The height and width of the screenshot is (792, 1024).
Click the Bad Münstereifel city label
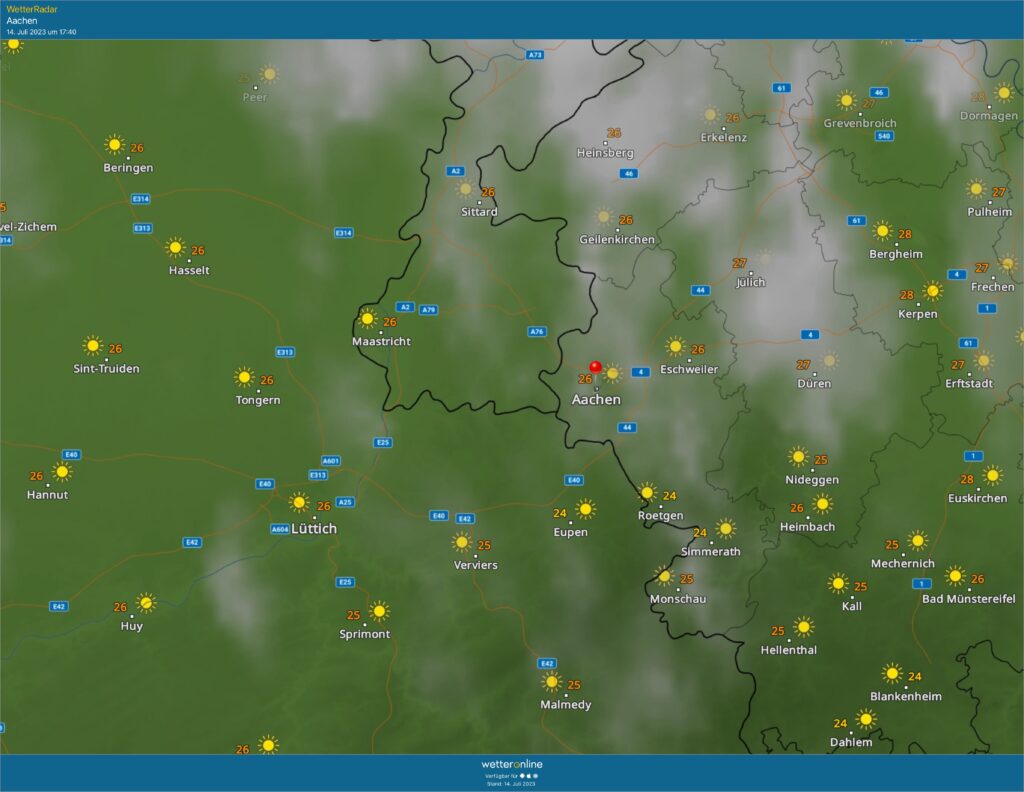tap(968, 599)
